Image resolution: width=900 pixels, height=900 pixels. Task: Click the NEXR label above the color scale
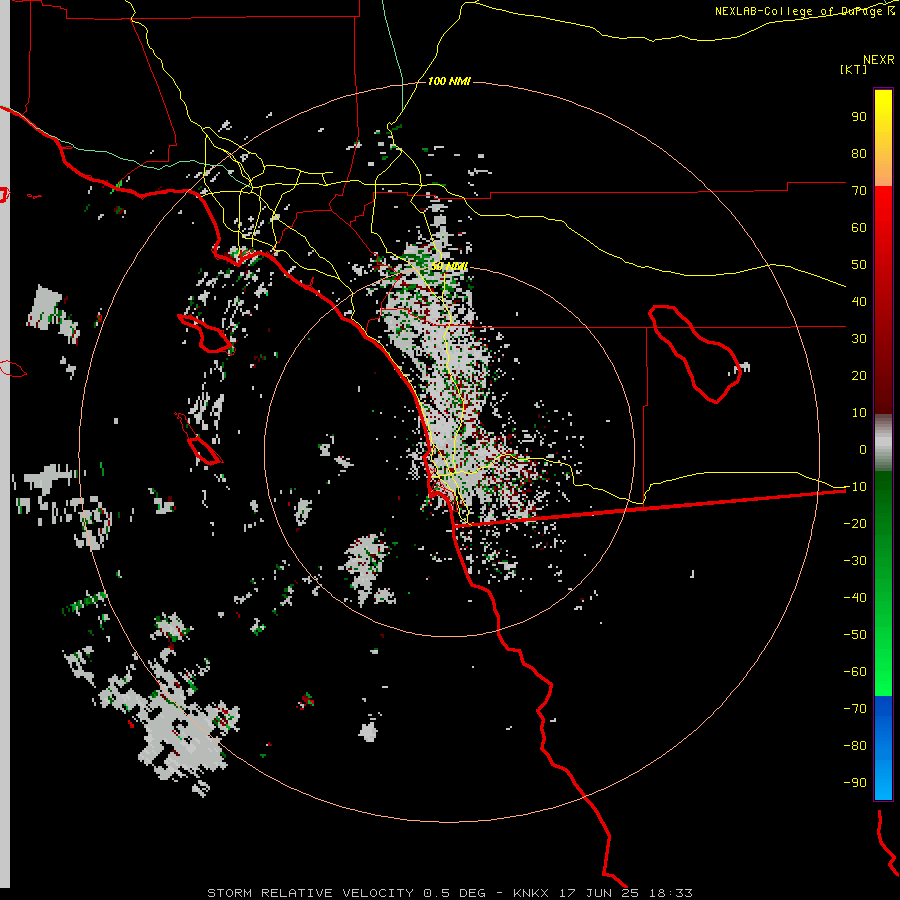878,60
